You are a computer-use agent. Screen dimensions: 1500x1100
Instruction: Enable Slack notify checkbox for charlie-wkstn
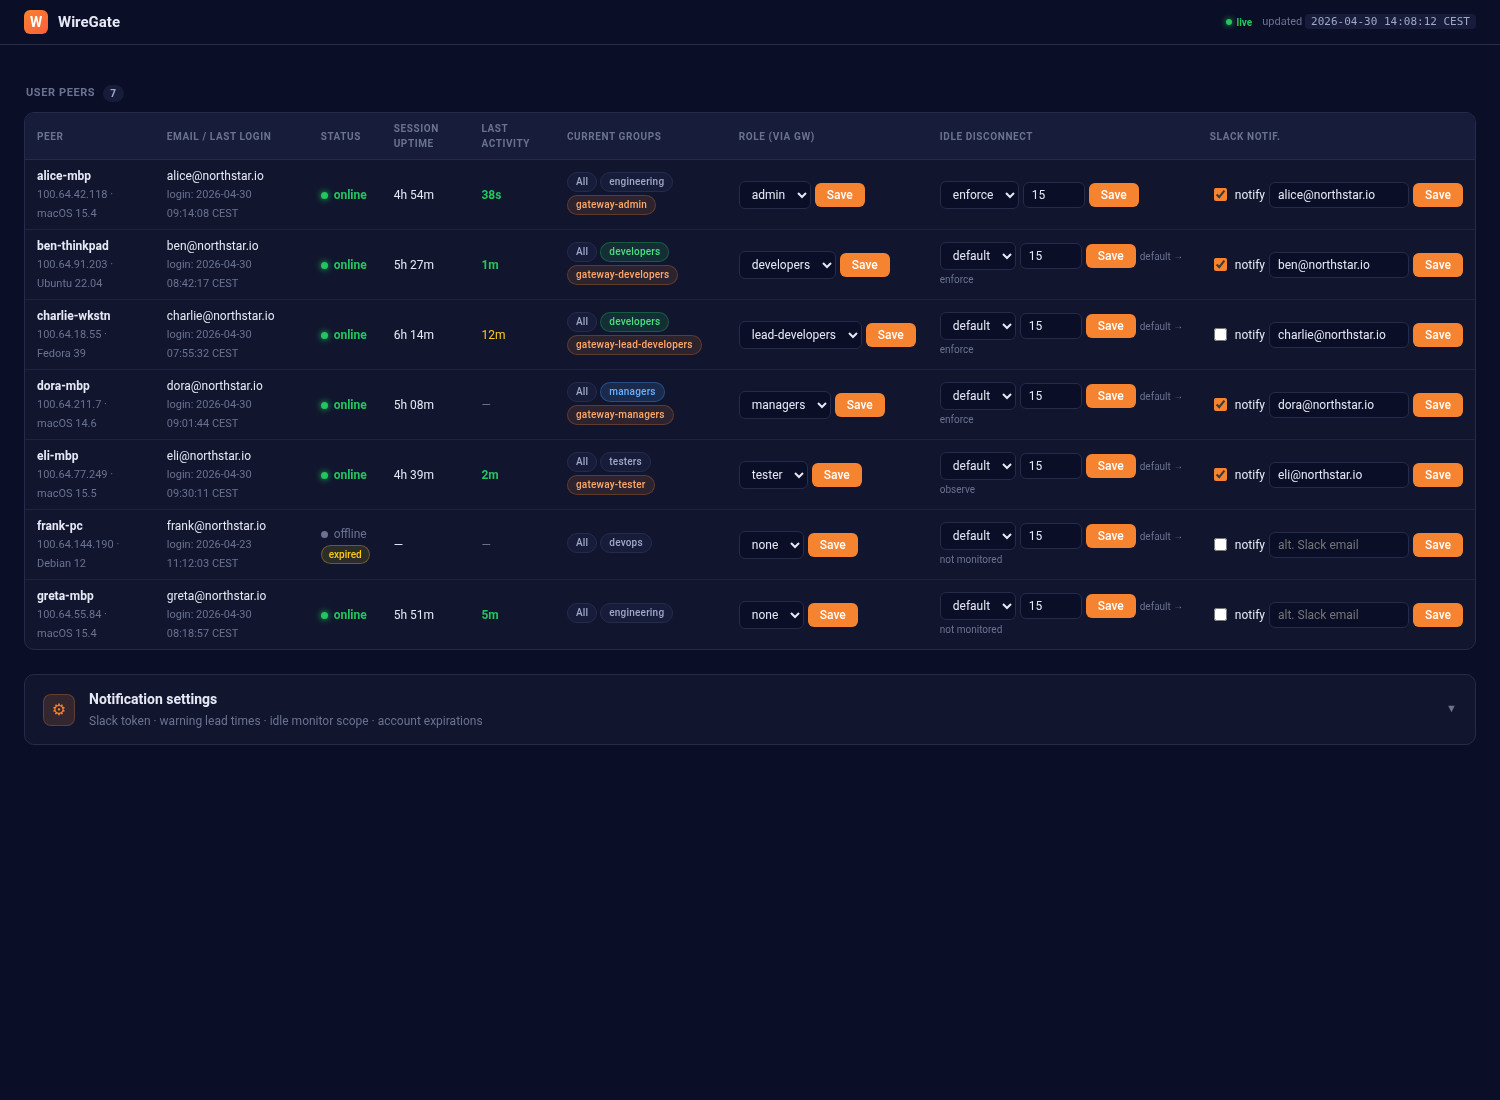point(1220,335)
